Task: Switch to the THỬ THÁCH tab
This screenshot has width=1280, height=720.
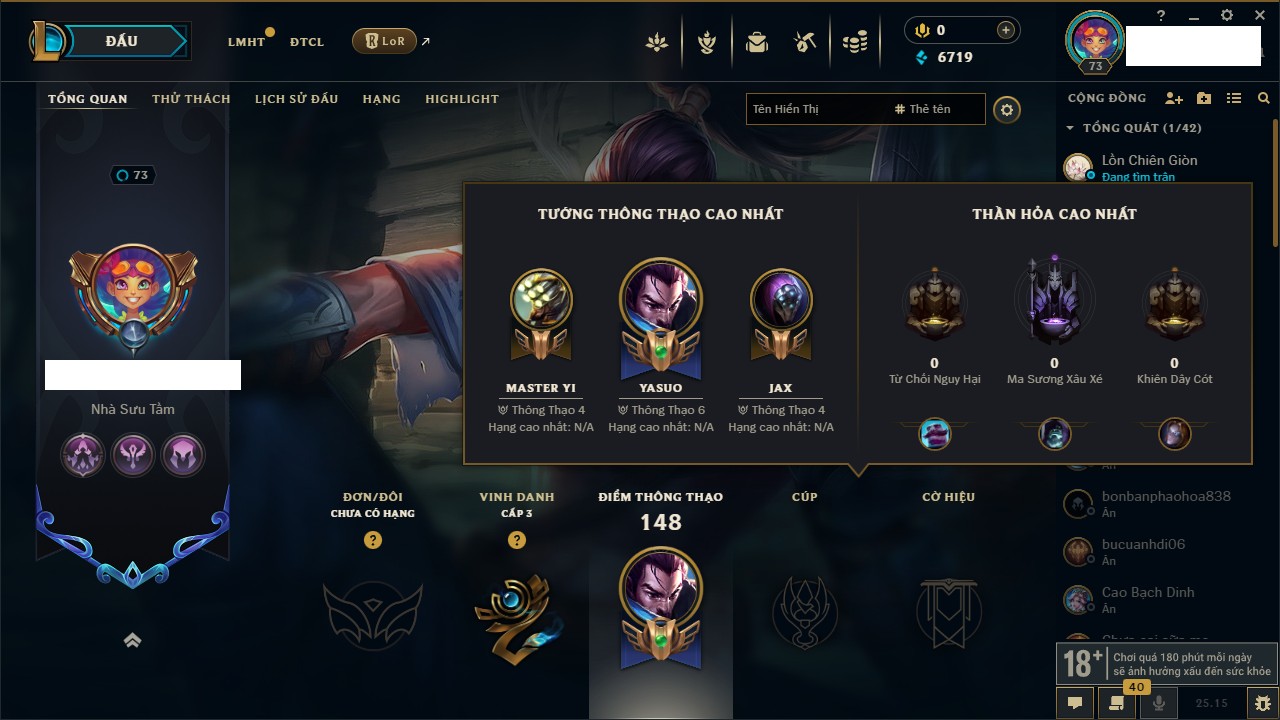Action: pyautogui.click(x=191, y=99)
